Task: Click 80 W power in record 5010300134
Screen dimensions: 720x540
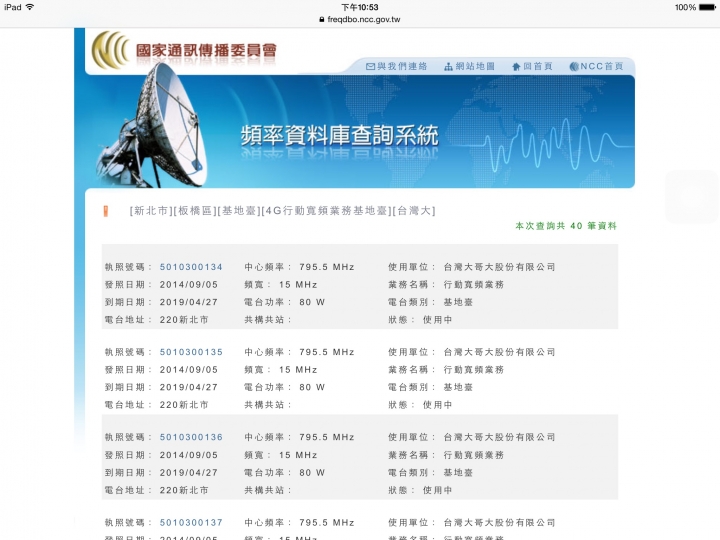Action: (x=312, y=302)
